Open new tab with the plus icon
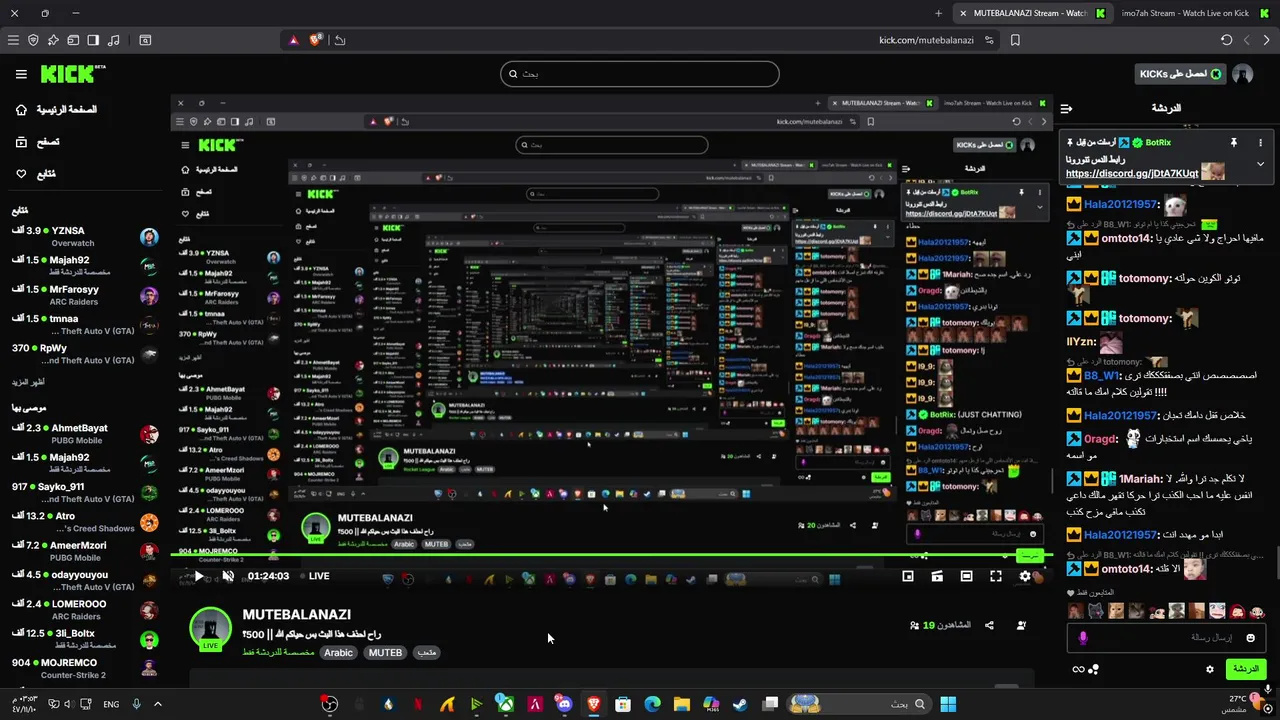This screenshot has width=1280, height=720. [x=938, y=13]
